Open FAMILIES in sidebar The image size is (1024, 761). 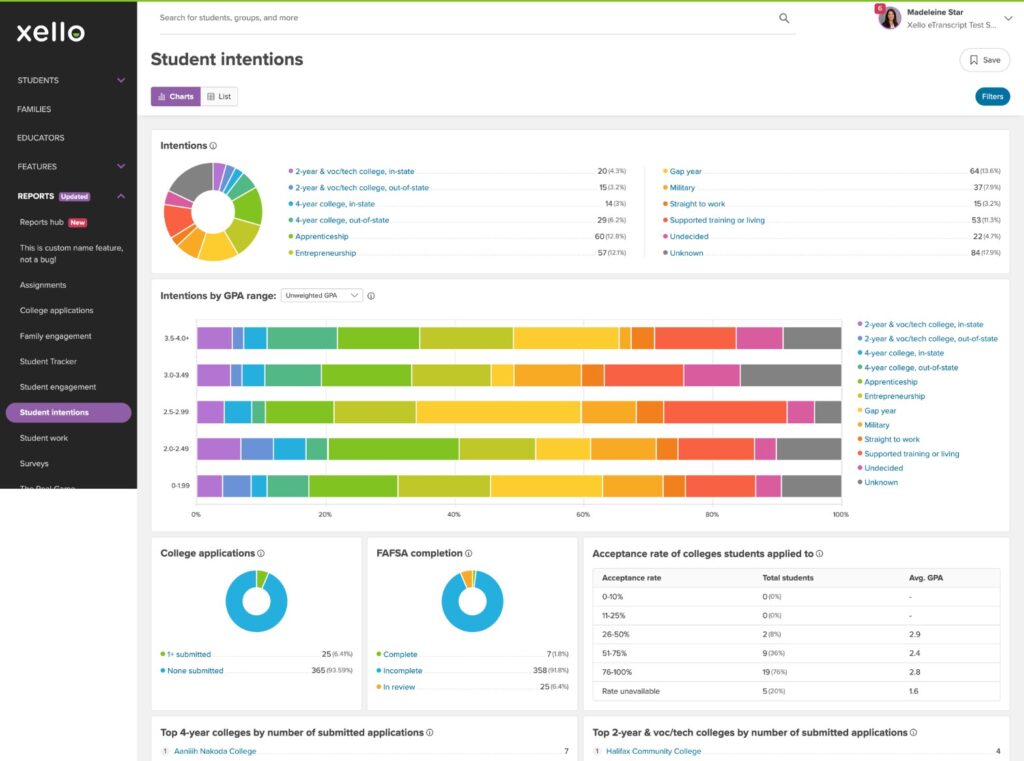(x=34, y=109)
